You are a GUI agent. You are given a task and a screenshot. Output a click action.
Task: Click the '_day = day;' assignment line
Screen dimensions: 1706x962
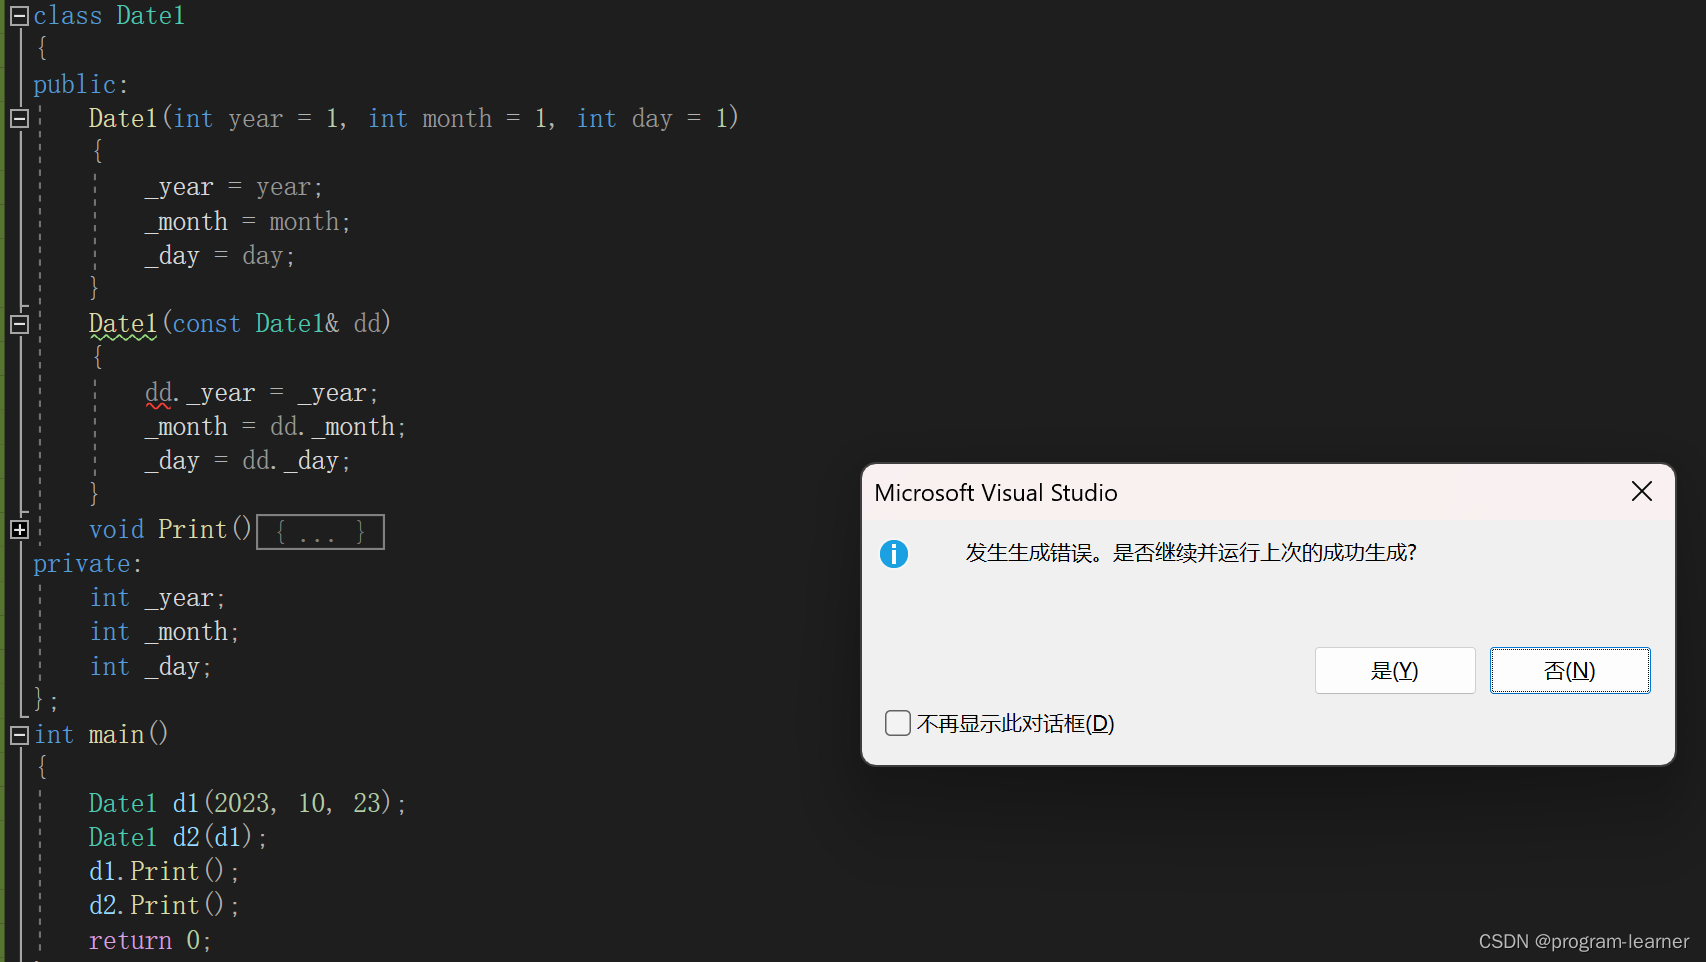[x=220, y=256]
